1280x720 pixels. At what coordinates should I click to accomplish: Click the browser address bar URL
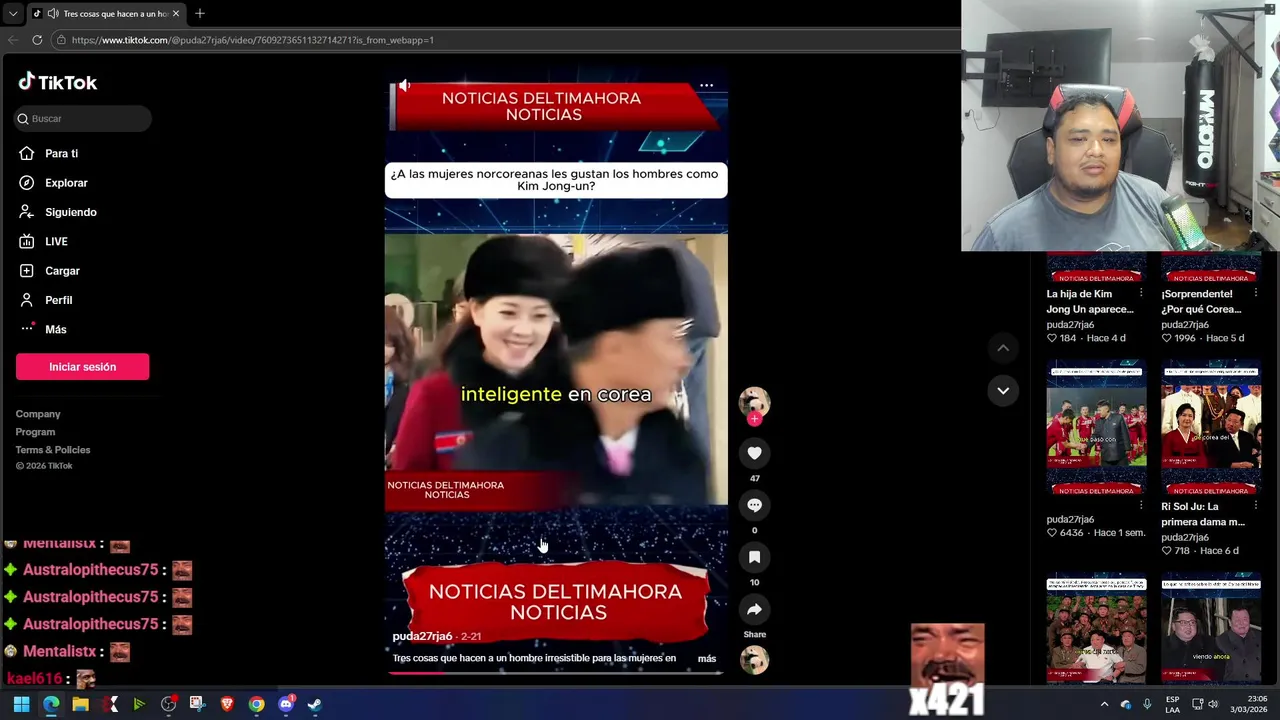(x=252, y=40)
